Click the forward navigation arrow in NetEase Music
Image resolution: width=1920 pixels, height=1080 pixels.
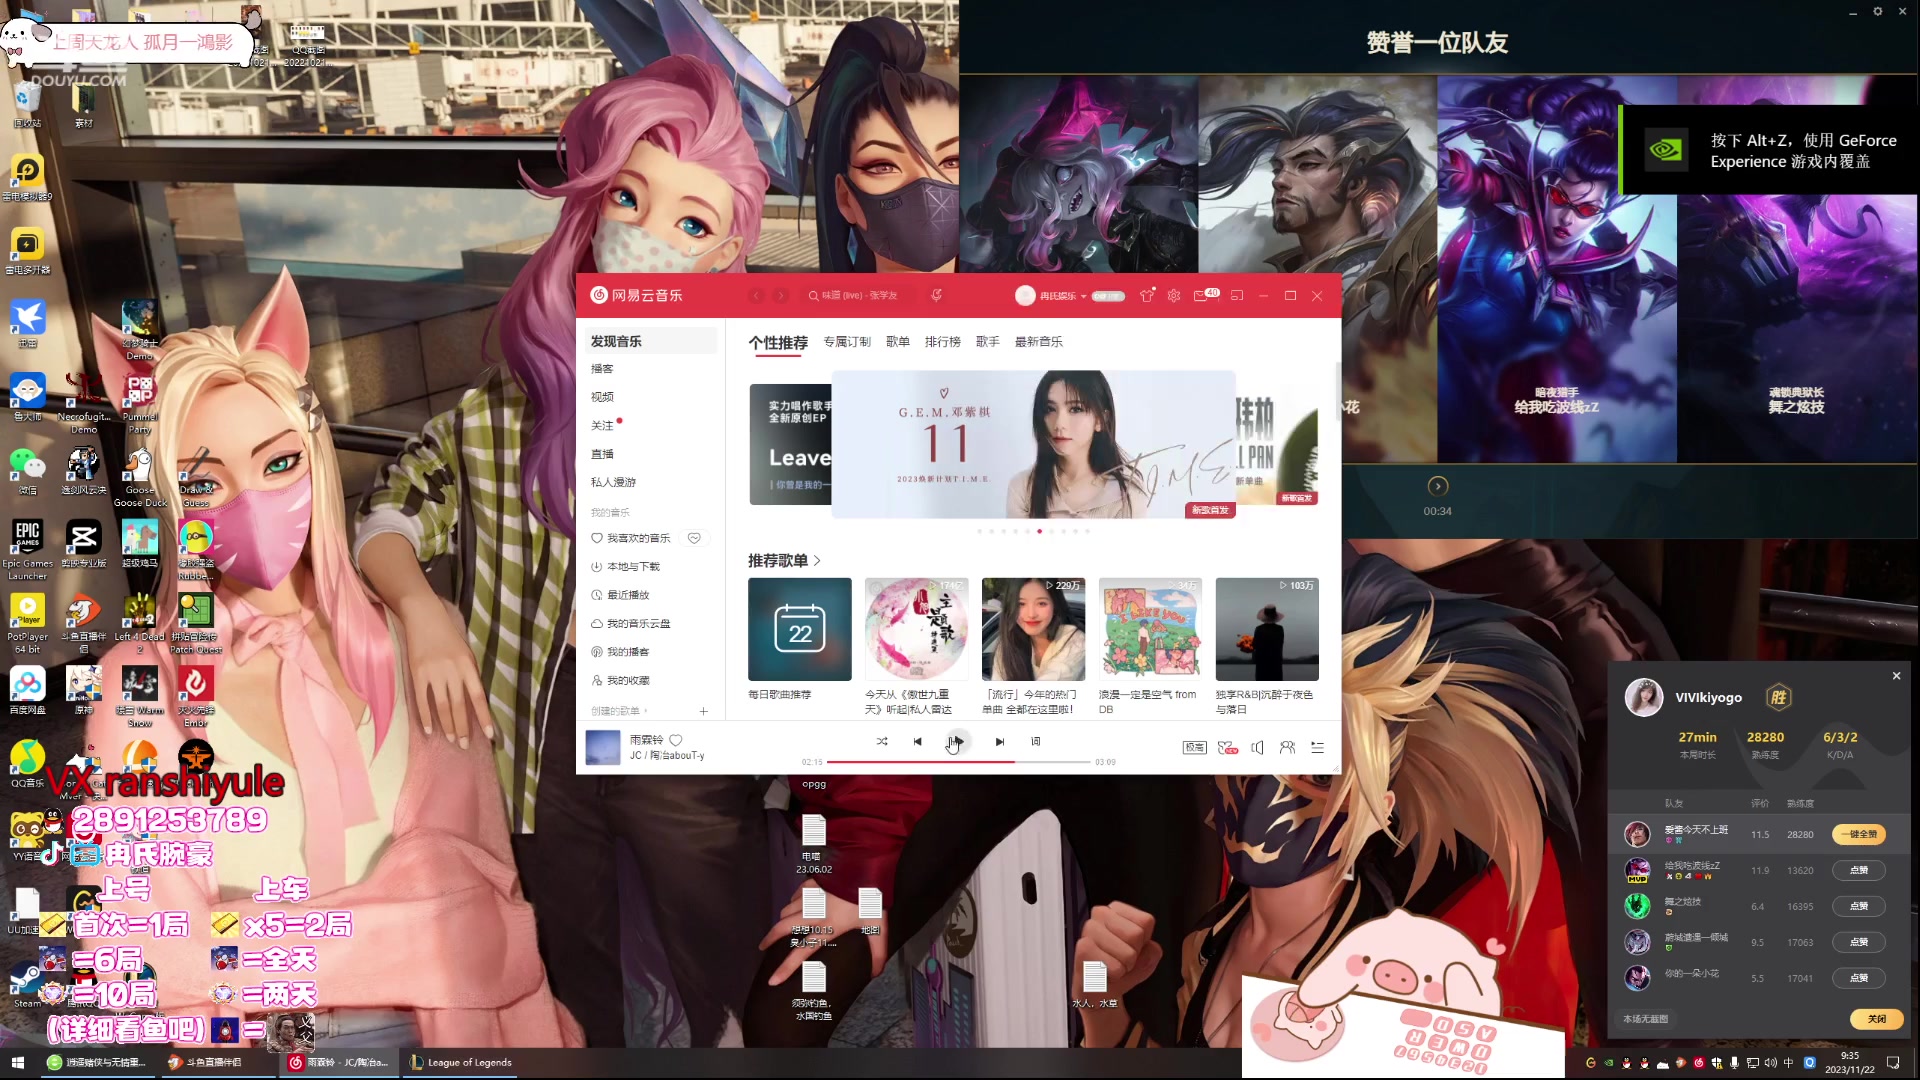[x=781, y=296]
